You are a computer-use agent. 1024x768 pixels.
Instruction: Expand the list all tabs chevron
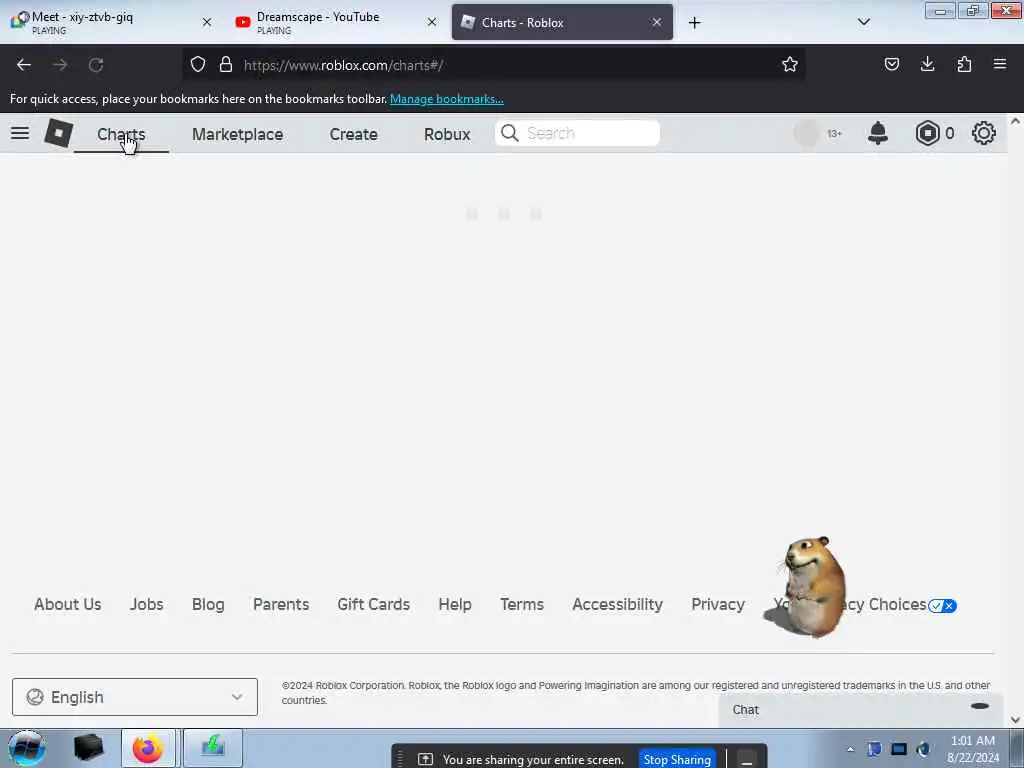863,22
